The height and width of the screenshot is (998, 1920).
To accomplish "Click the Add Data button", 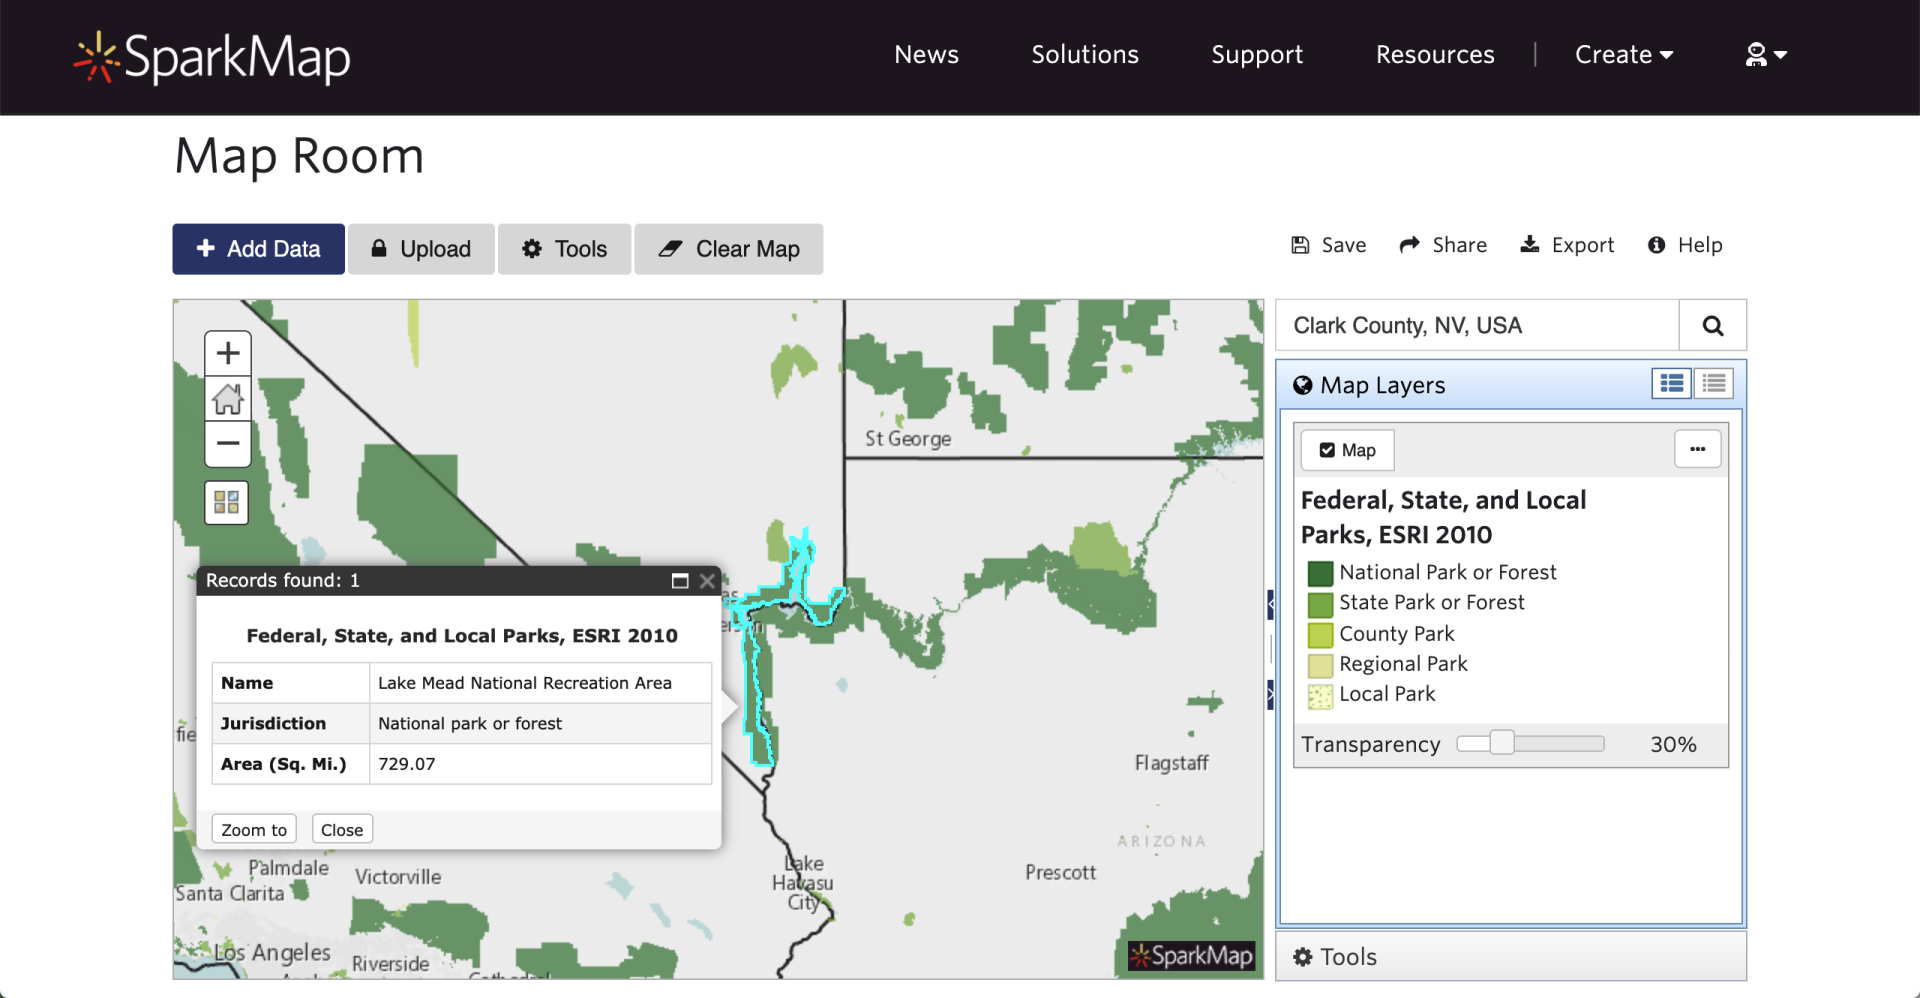I will 259,249.
